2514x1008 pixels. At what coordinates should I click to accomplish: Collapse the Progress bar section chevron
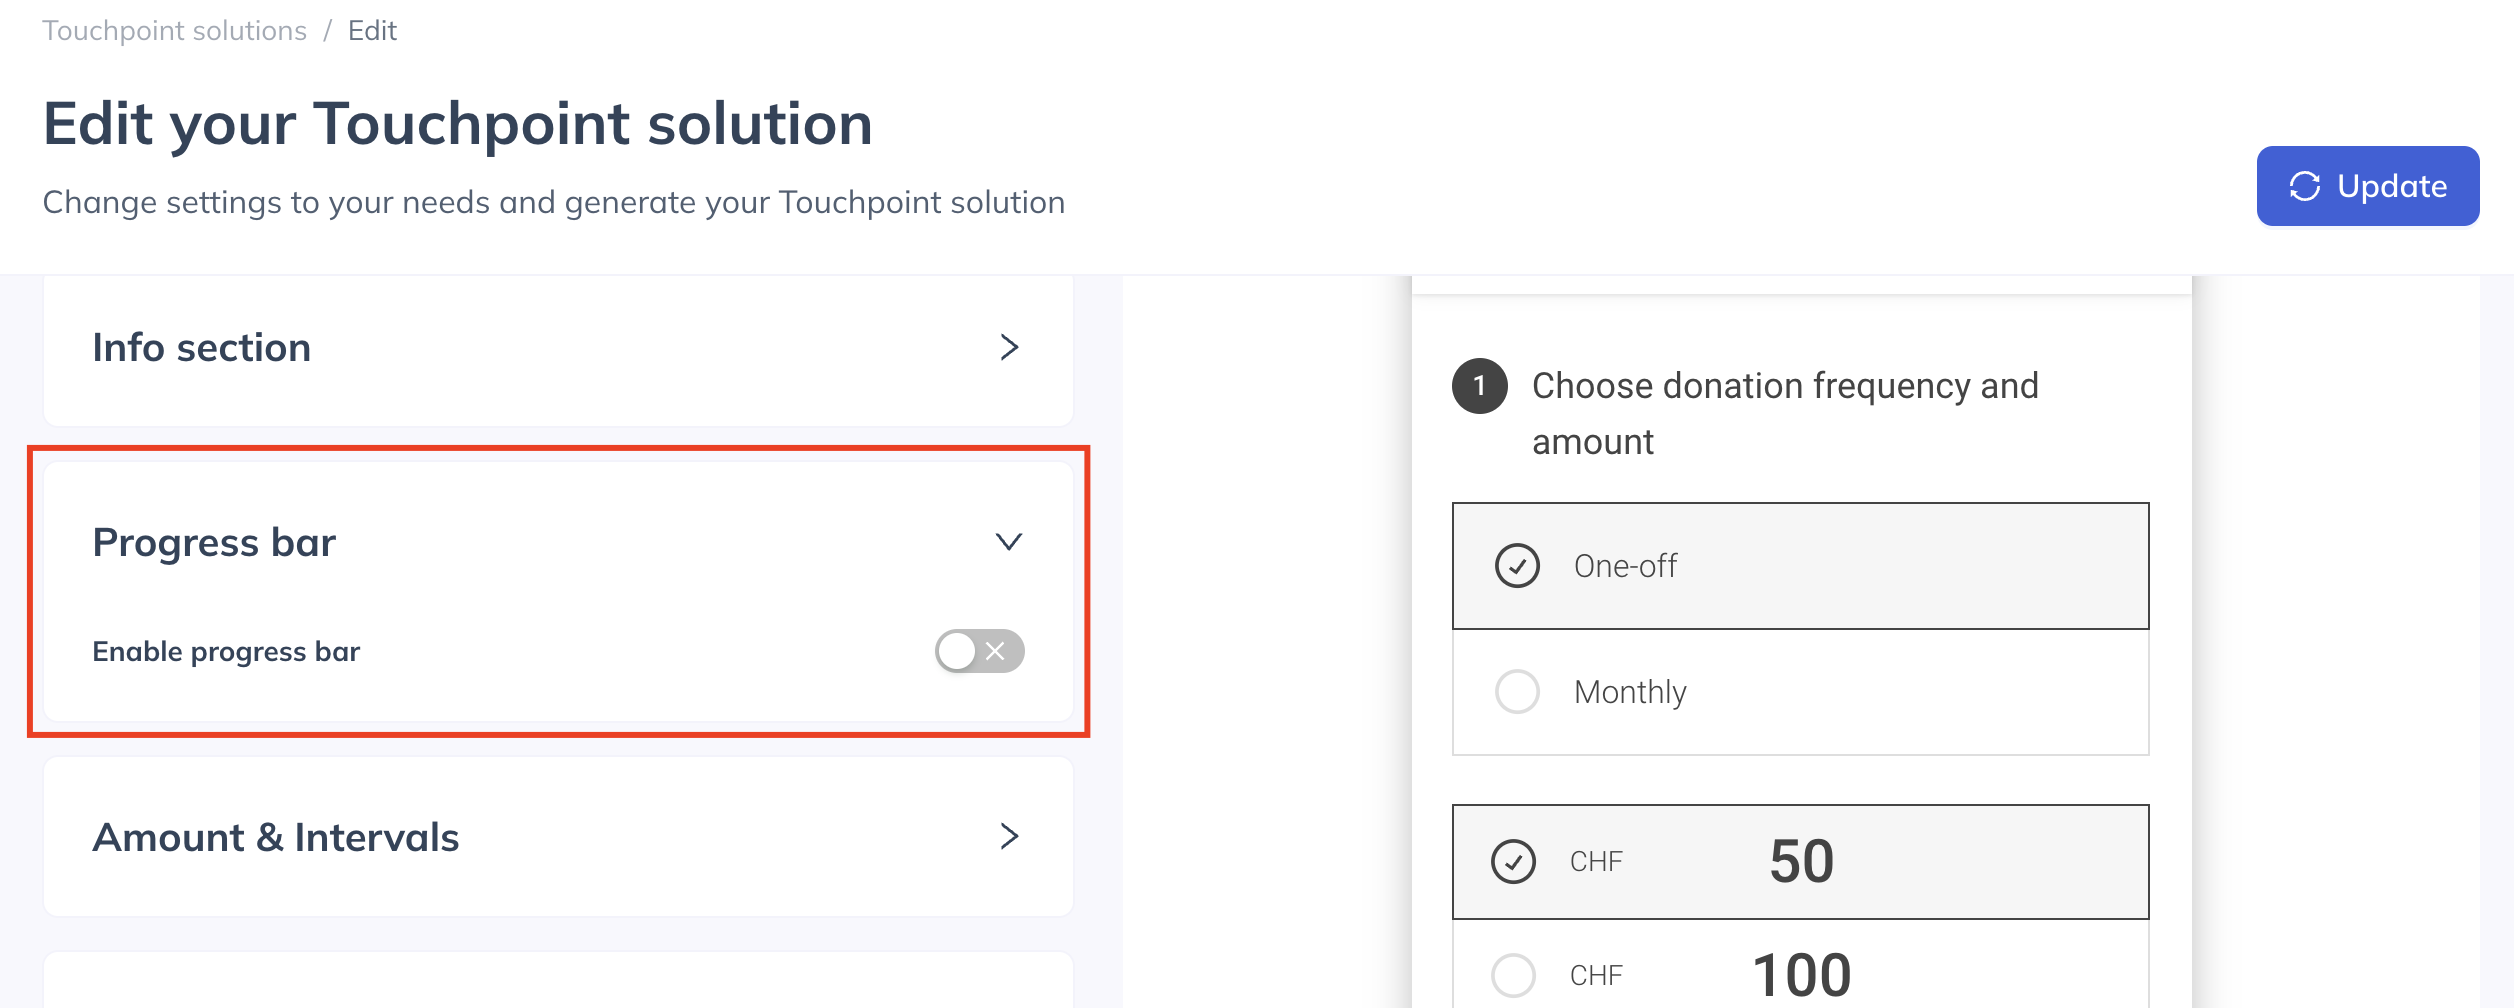(1009, 541)
